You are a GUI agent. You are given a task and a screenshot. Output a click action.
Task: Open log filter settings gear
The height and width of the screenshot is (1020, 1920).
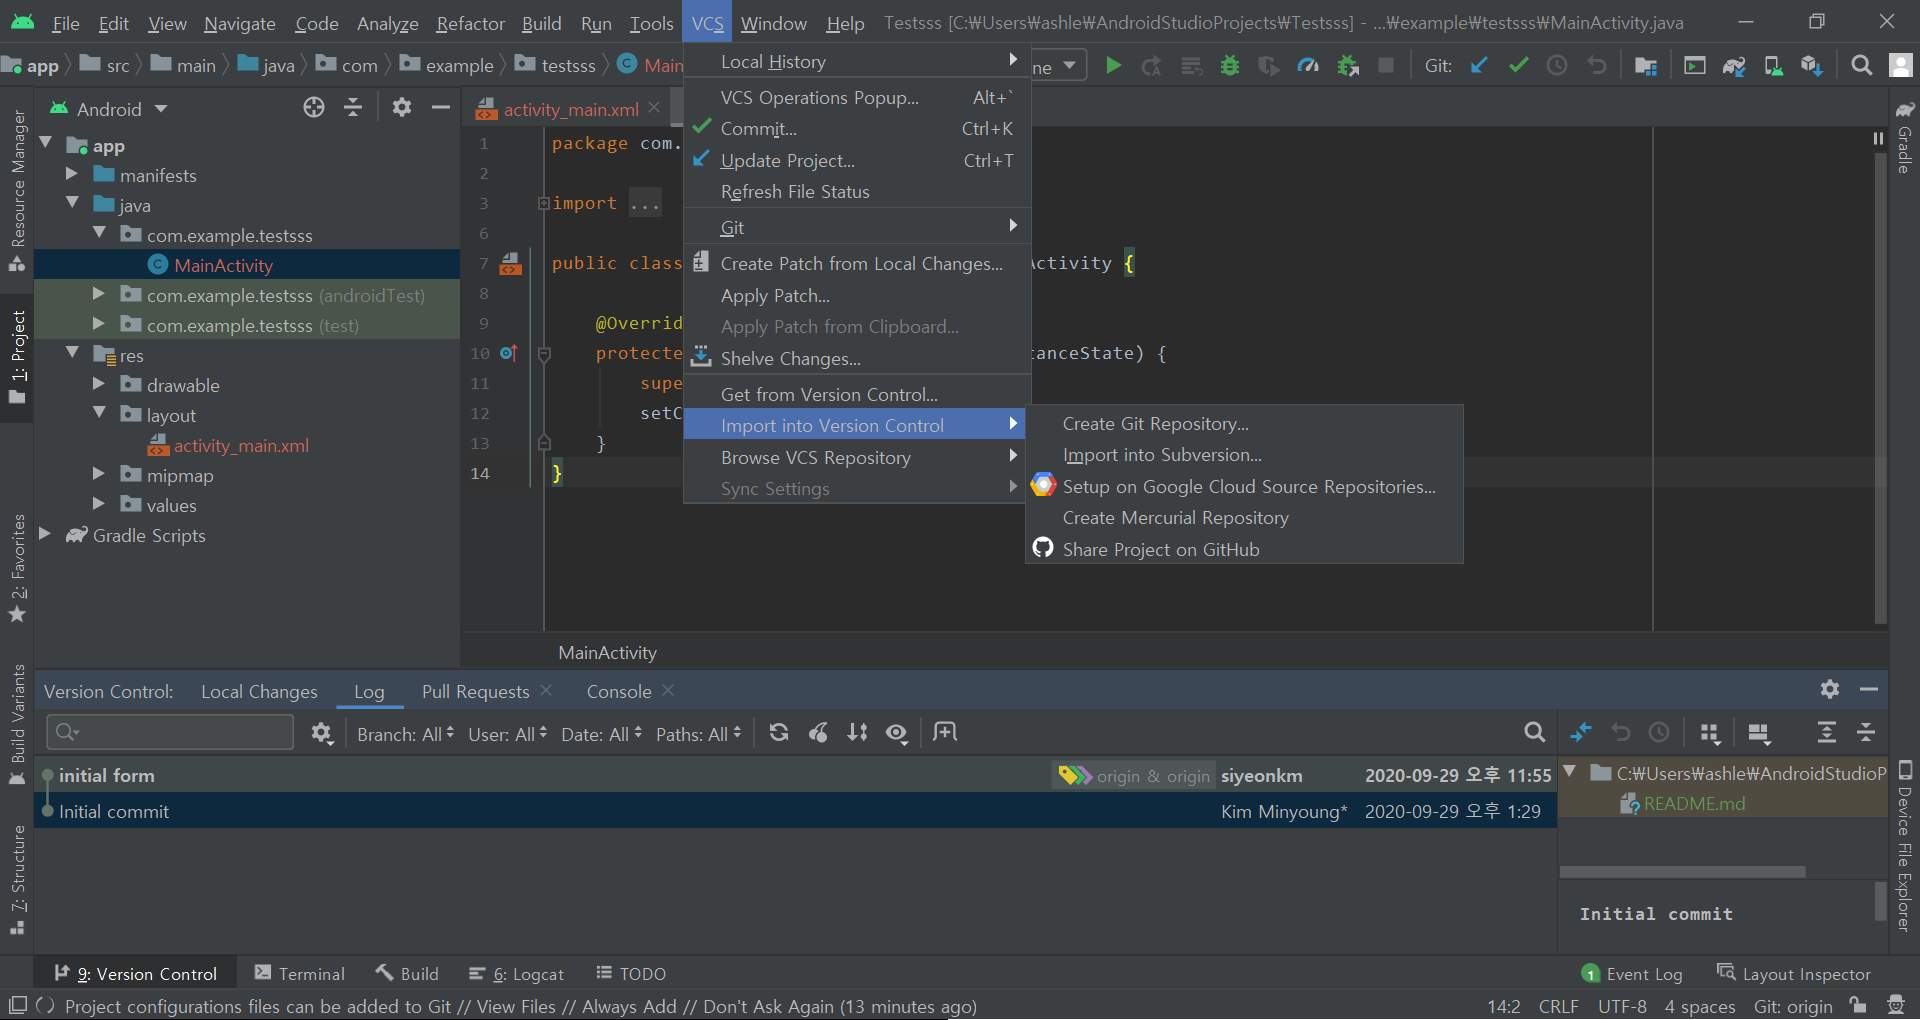pos(321,733)
